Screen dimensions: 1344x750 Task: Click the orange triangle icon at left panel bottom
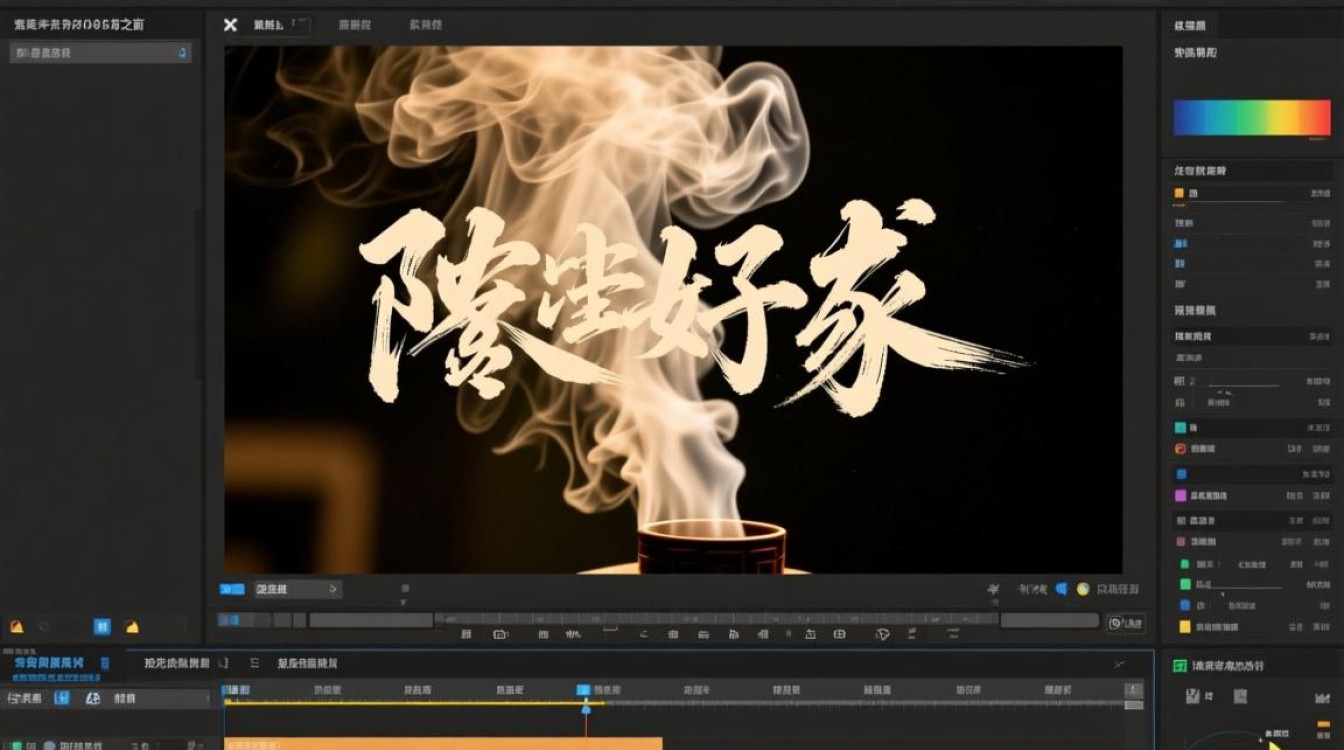pyautogui.click(x=16, y=627)
